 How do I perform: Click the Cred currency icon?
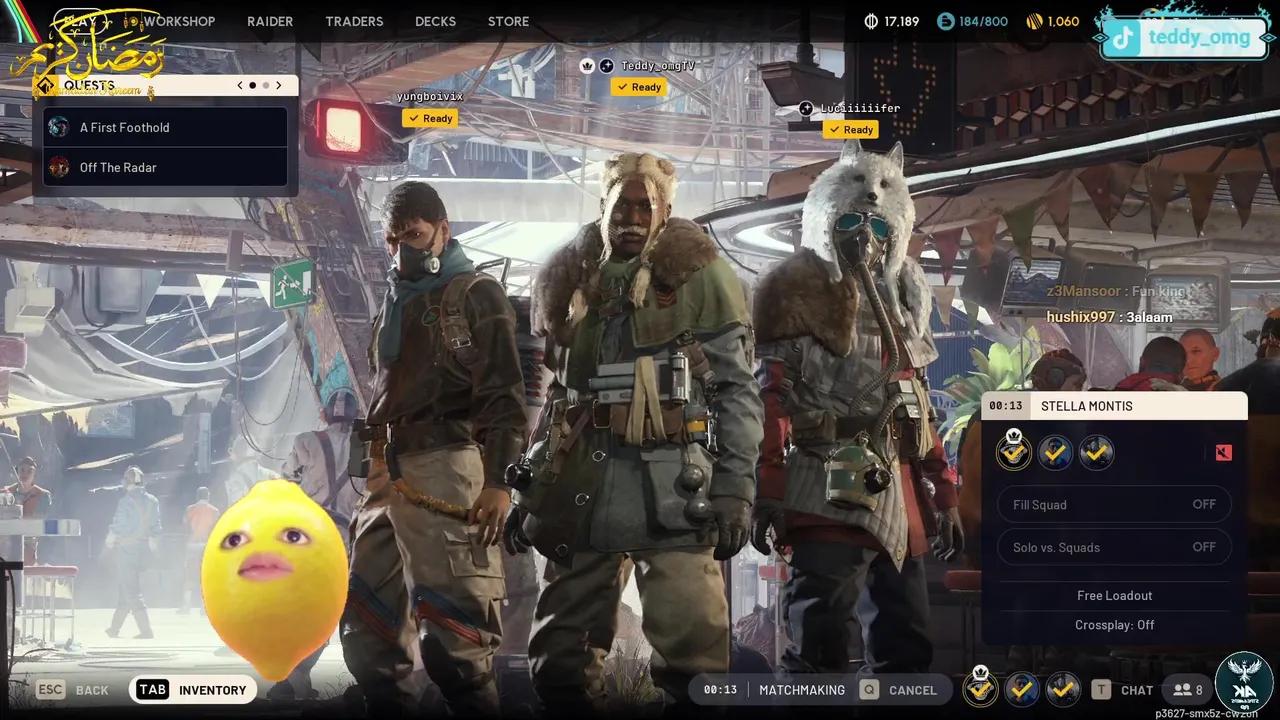coord(945,21)
